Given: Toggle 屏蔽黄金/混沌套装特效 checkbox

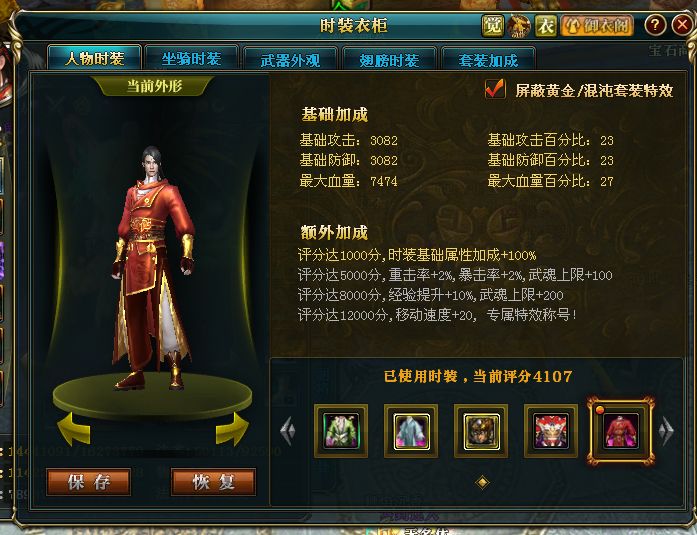Looking at the screenshot, I should coord(495,89).
